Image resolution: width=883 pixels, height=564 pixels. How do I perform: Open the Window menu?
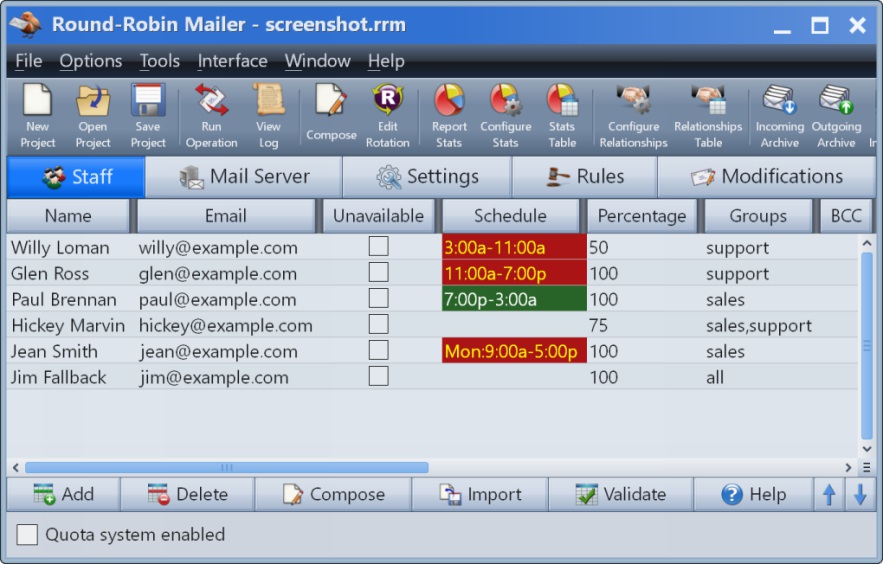[x=317, y=61]
